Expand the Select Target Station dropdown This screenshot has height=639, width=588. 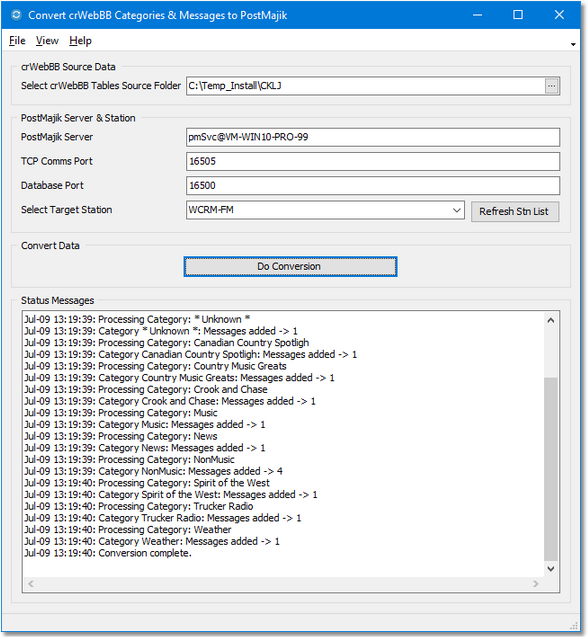tap(456, 210)
